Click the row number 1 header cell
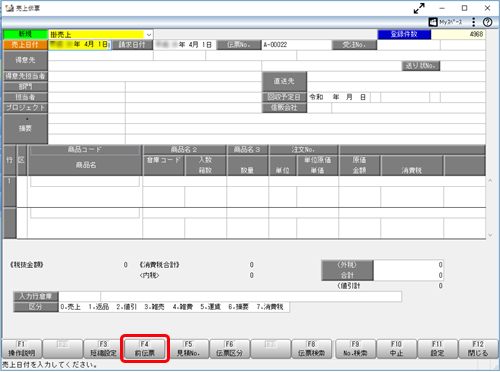Screen dimensions: 500x372 coord(9,191)
